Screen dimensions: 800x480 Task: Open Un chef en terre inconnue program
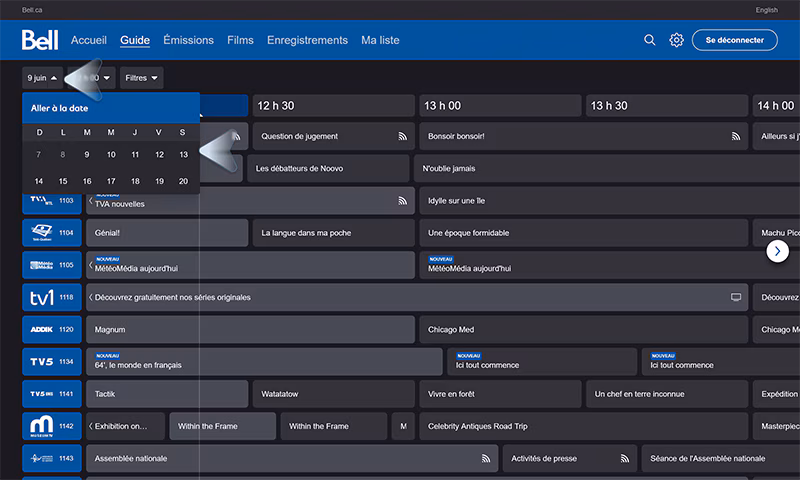pyautogui.click(x=667, y=394)
